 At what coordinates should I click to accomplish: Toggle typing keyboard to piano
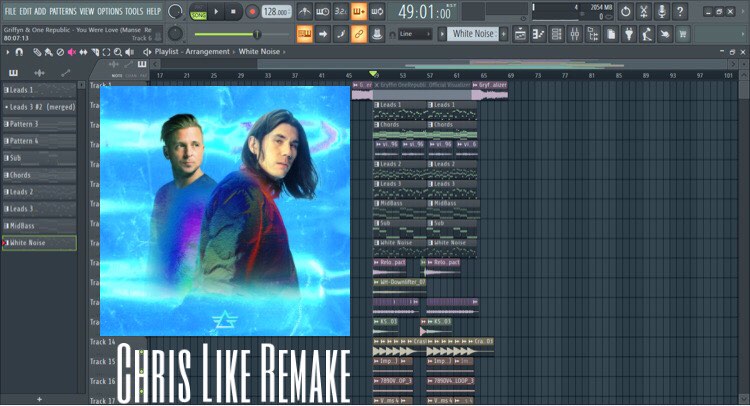pyautogui.click(x=305, y=34)
